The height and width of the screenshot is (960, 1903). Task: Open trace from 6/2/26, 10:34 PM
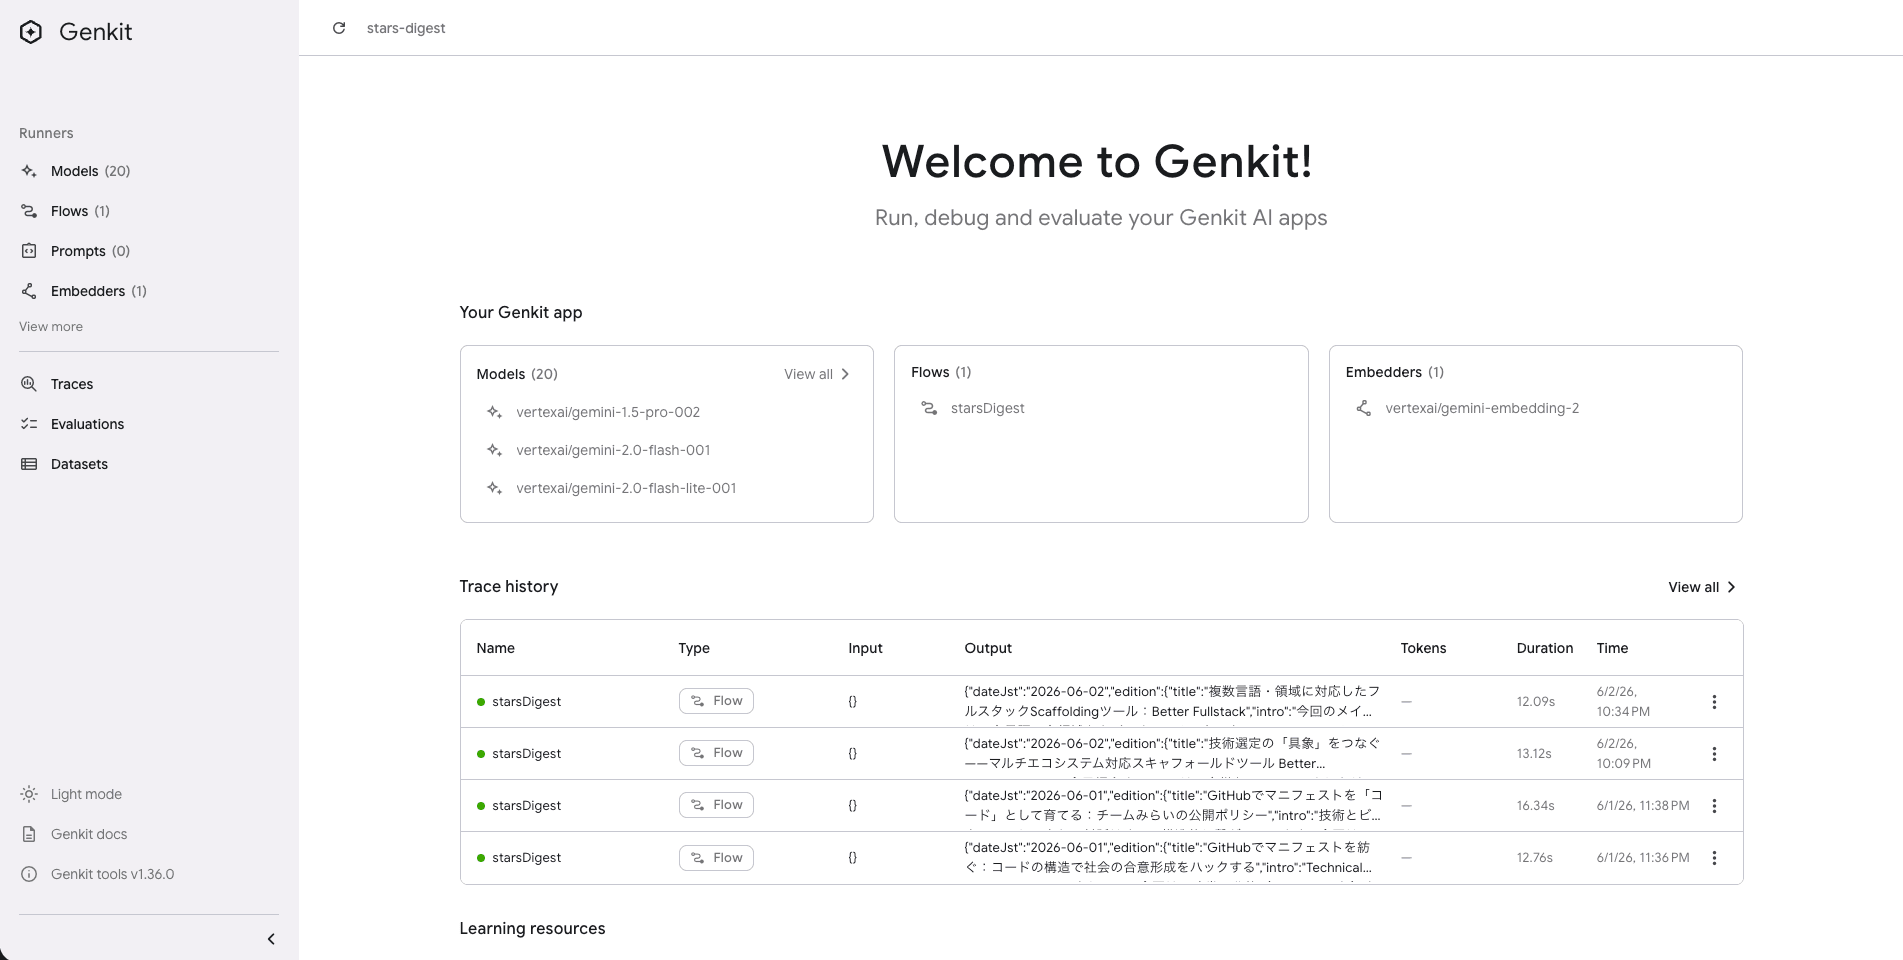point(1101,702)
